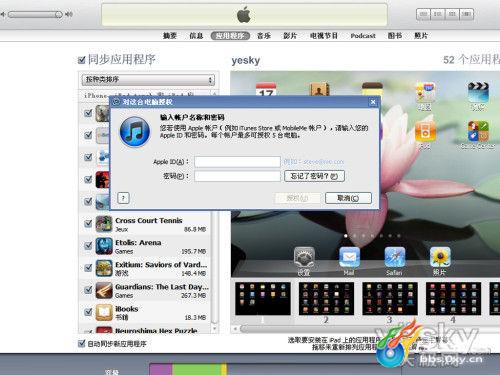The height and width of the screenshot is (375, 500).
Task: Toggle automatically sync new apps checkbox
Action: (x=81, y=343)
